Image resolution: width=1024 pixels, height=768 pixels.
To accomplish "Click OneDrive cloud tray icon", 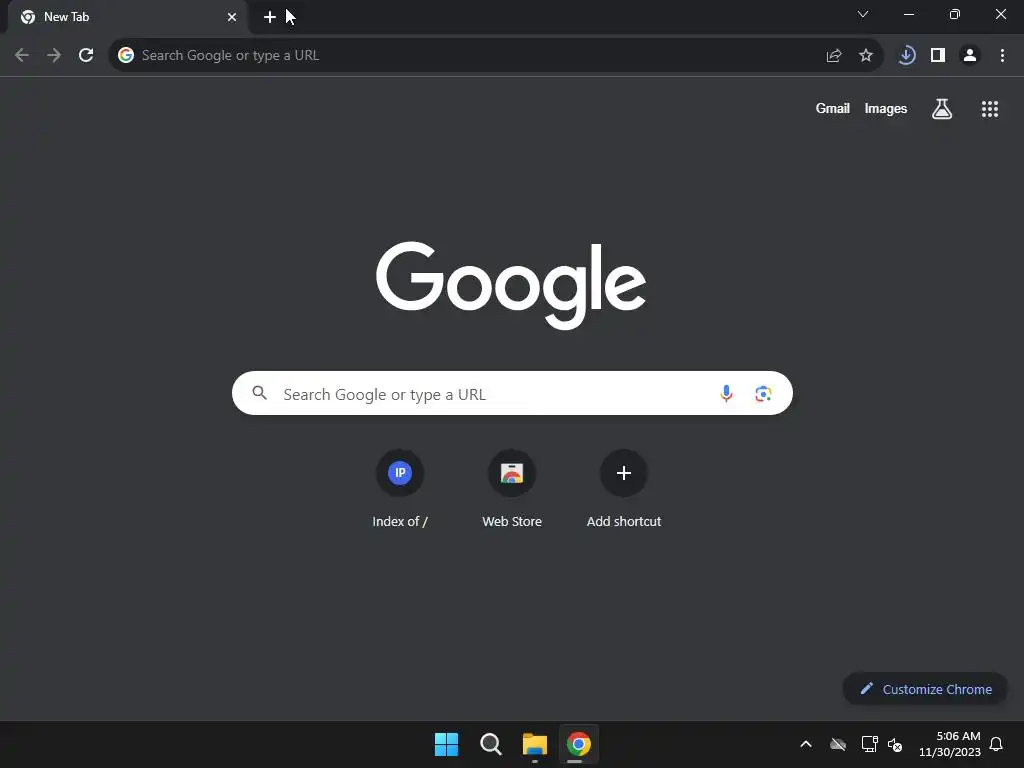I will [838, 744].
